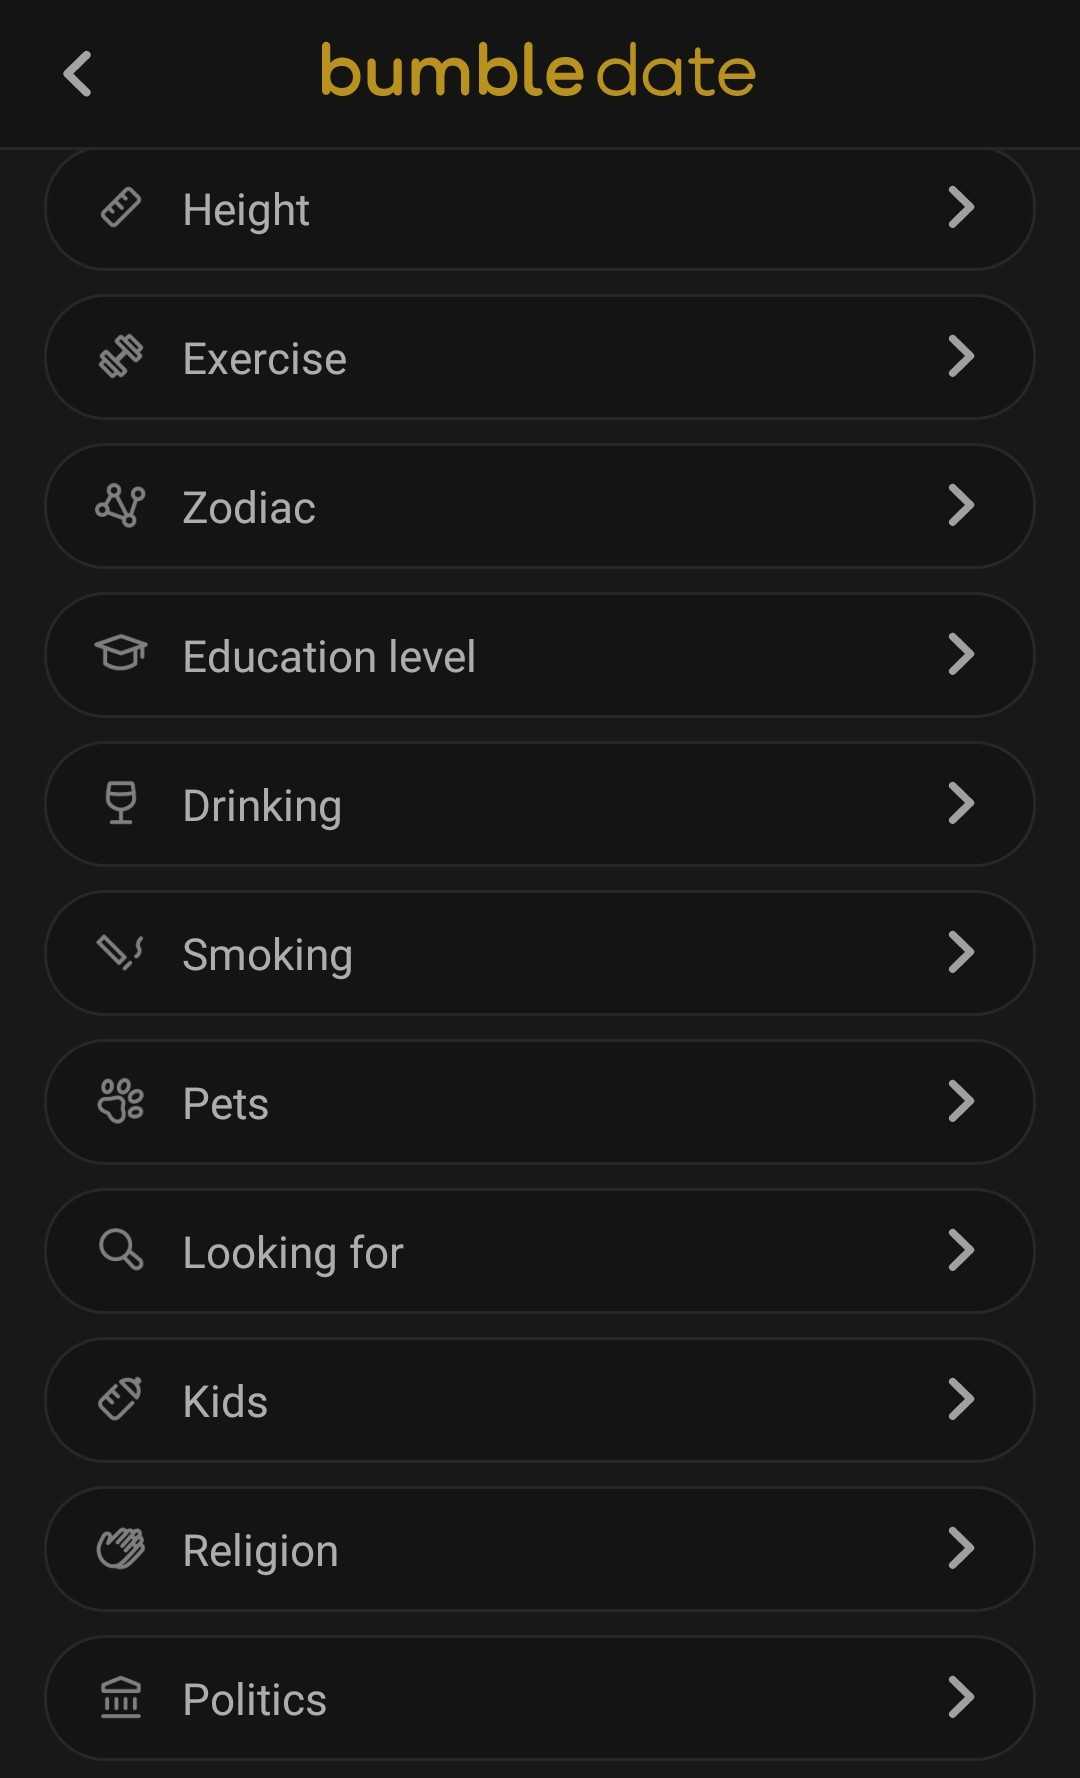Screen dimensions: 1080x1778
Task: Open the Education level option
Action: [x=329, y=657]
